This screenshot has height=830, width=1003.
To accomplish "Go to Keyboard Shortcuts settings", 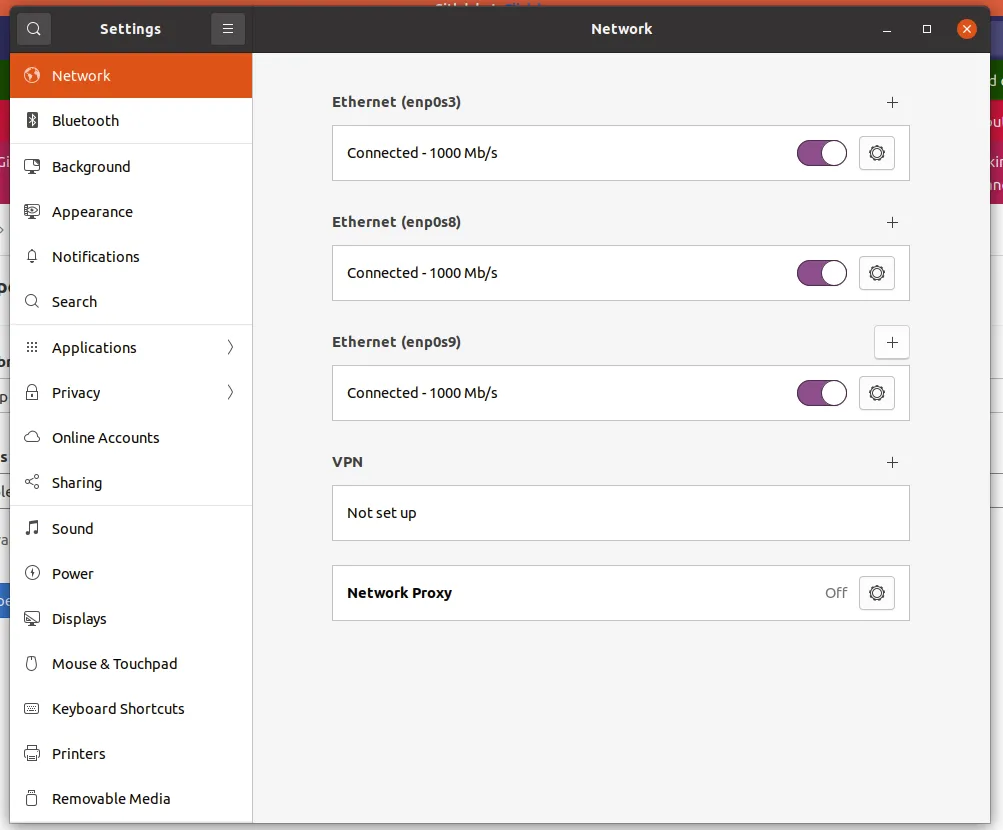I will [x=118, y=709].
